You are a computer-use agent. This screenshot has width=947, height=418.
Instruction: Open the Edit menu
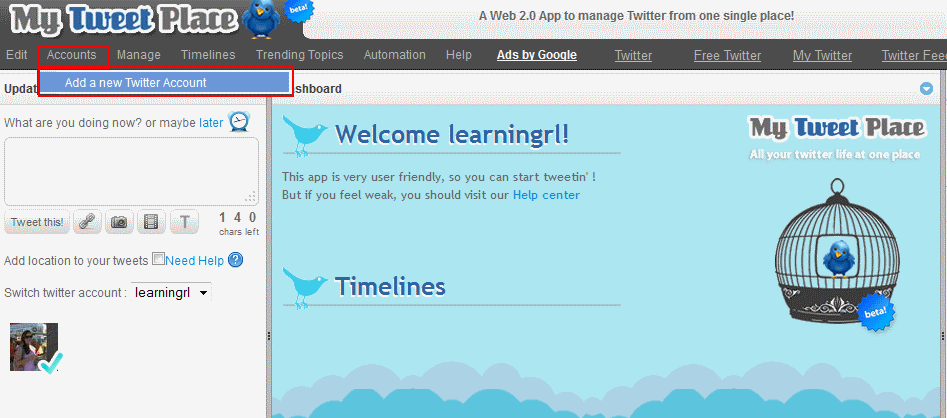pos(17,55)
